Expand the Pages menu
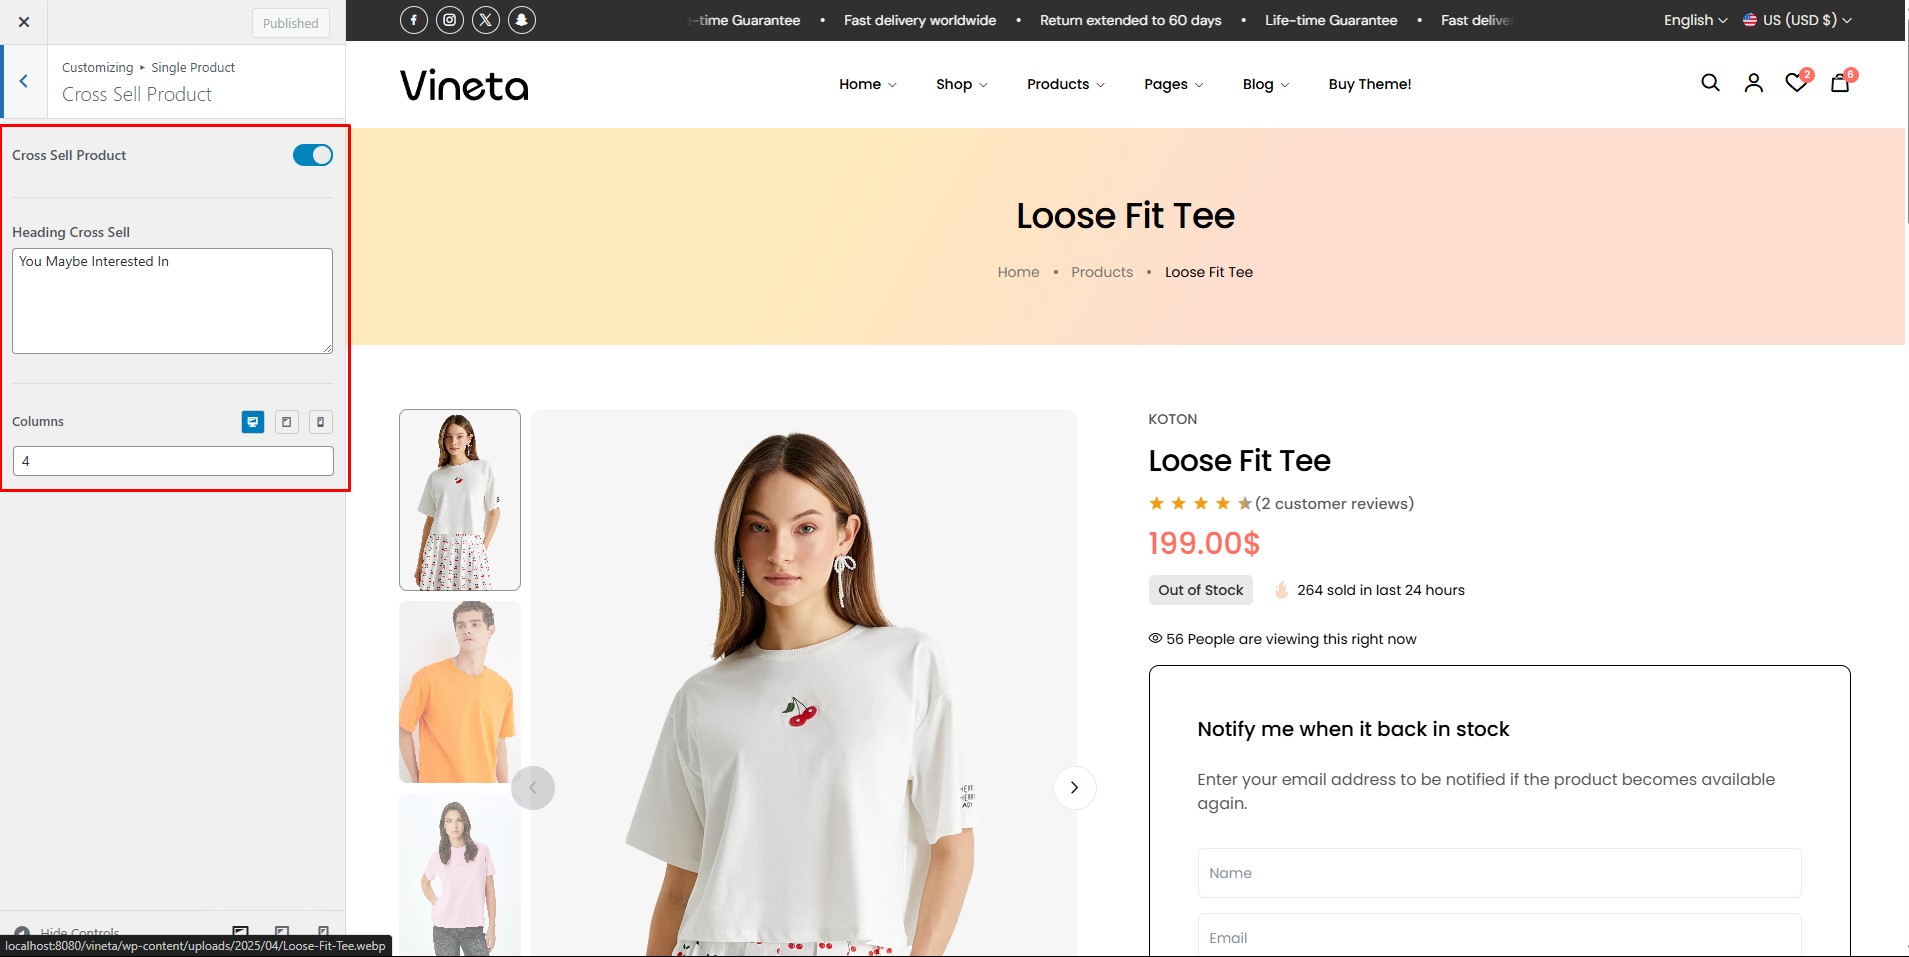Image resolution: width=1909 pixels, height=957 pixels. pyautogui.click(x=1174, y=84)
